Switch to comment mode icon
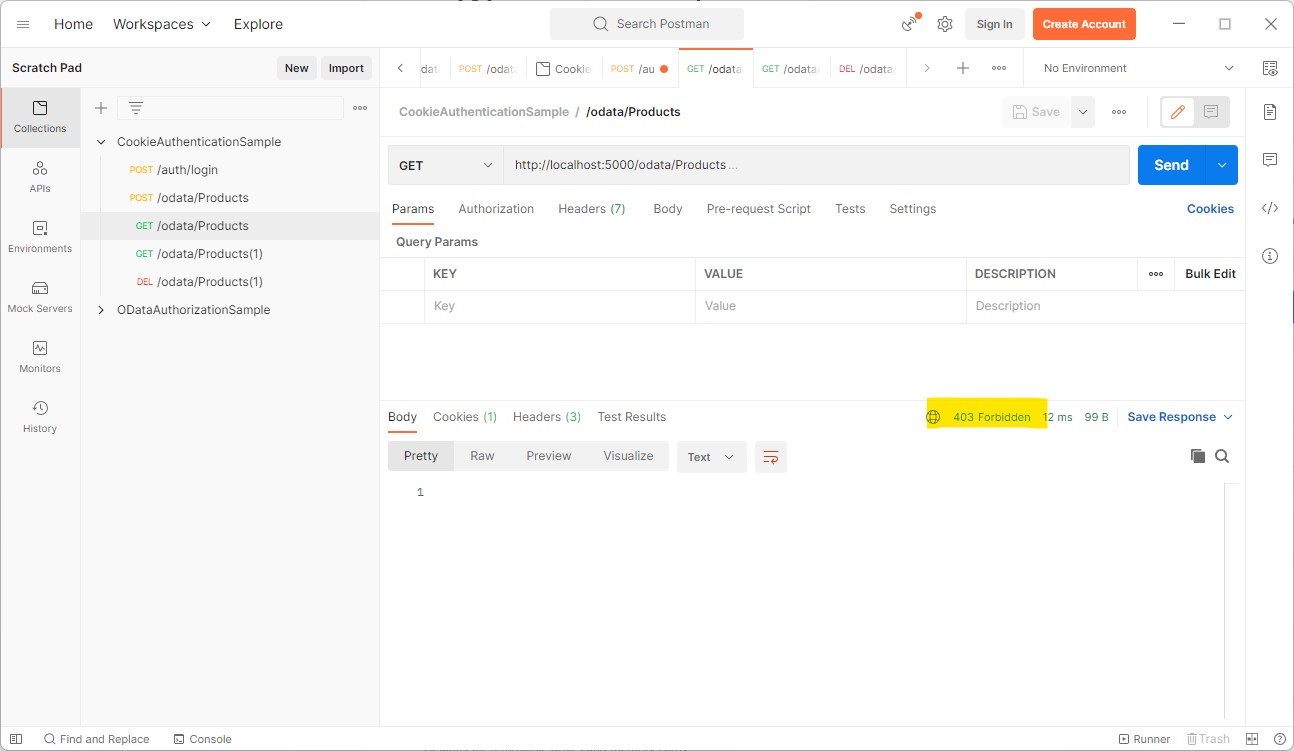Screen dimensions: 1294x751 click(1211, 112)
